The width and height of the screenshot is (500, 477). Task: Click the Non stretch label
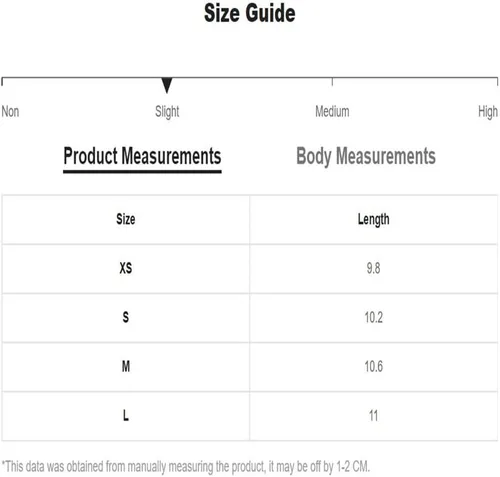10,111
